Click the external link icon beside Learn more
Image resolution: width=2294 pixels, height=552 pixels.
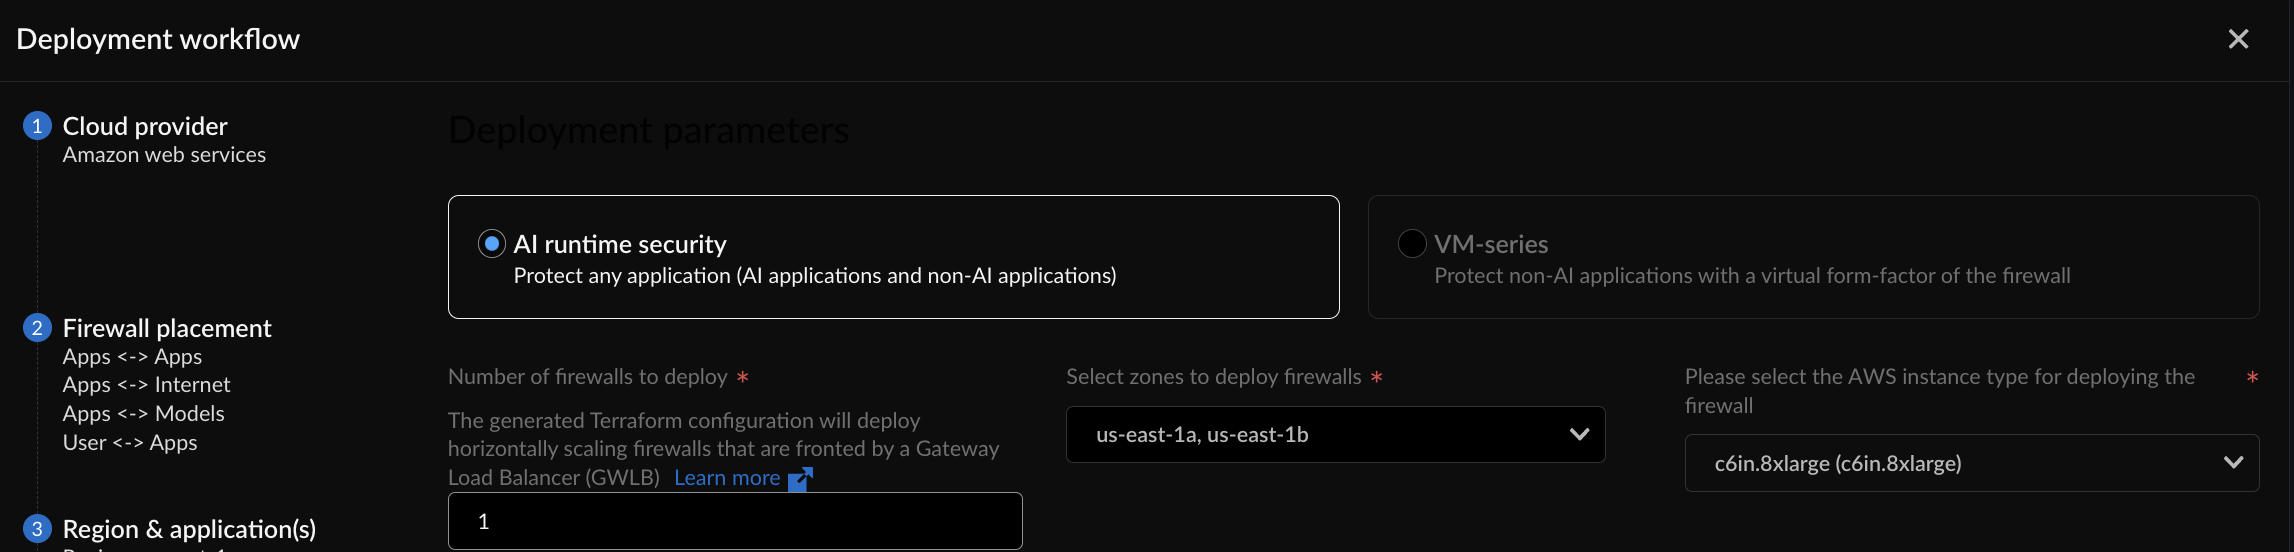click(x=800, y=479)
